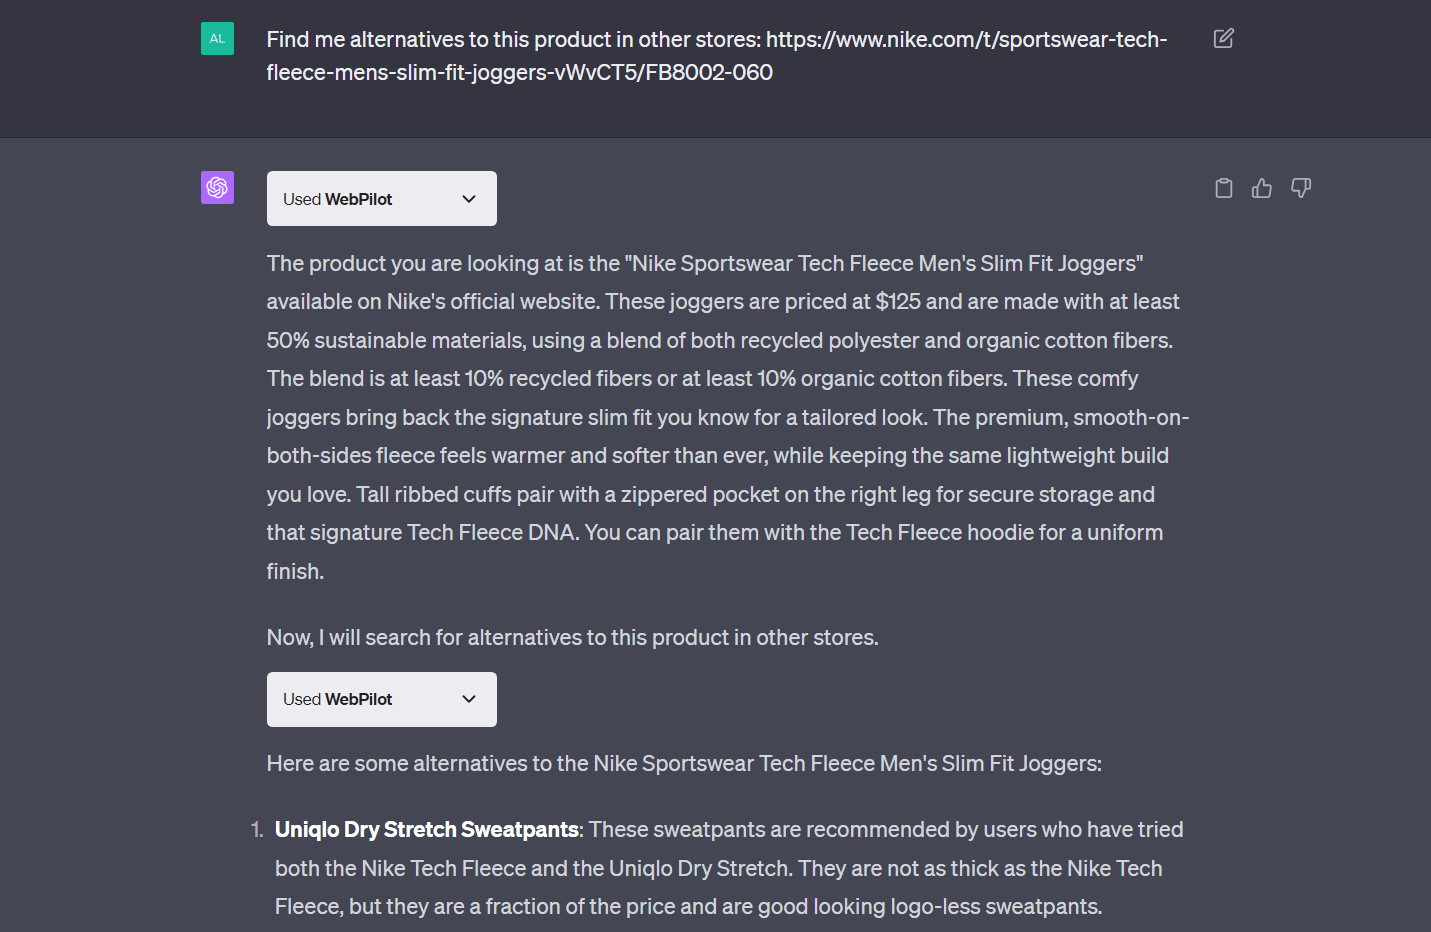Copy the assistant response with the clipboard icon

point(1223,188)
